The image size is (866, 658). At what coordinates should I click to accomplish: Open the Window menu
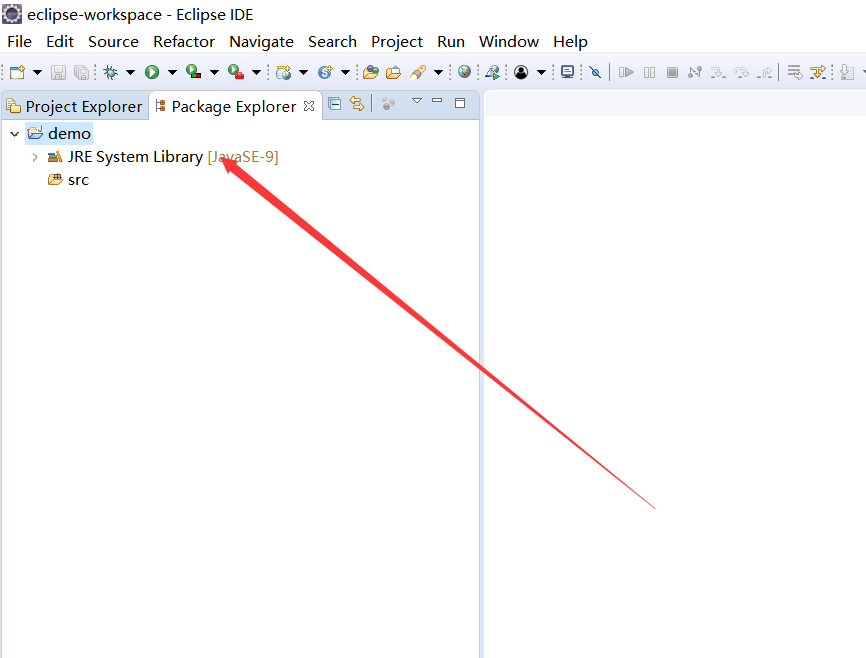point(509,41)
